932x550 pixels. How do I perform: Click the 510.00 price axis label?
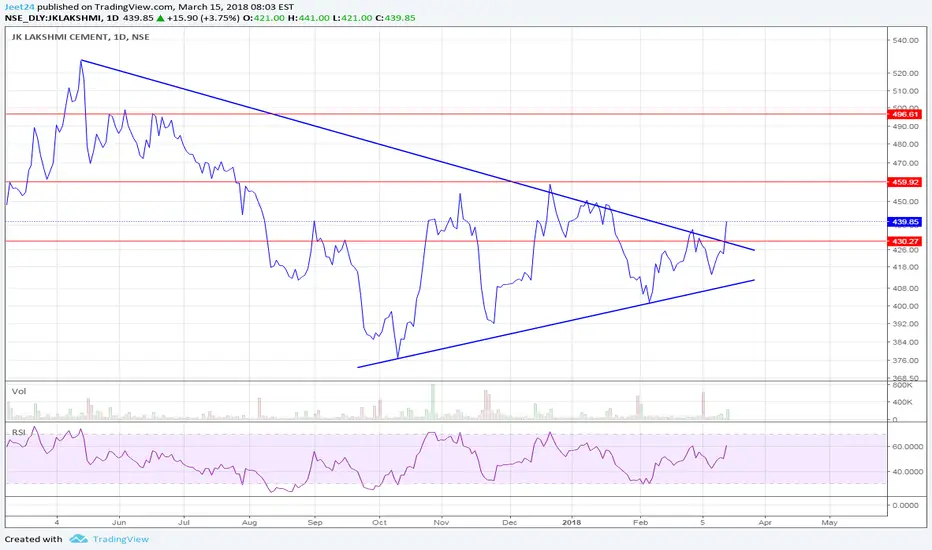pyautogui.click(x=906, y=91)
